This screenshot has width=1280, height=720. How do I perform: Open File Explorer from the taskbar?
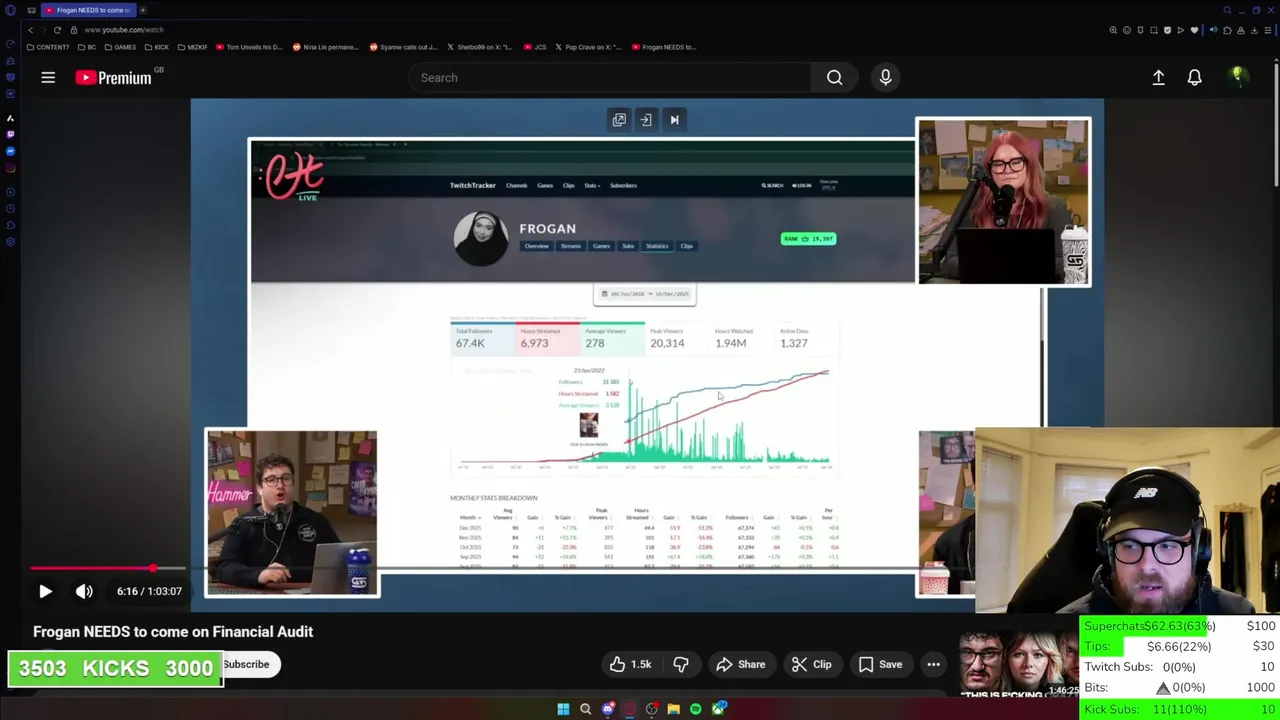pos(673,709)
